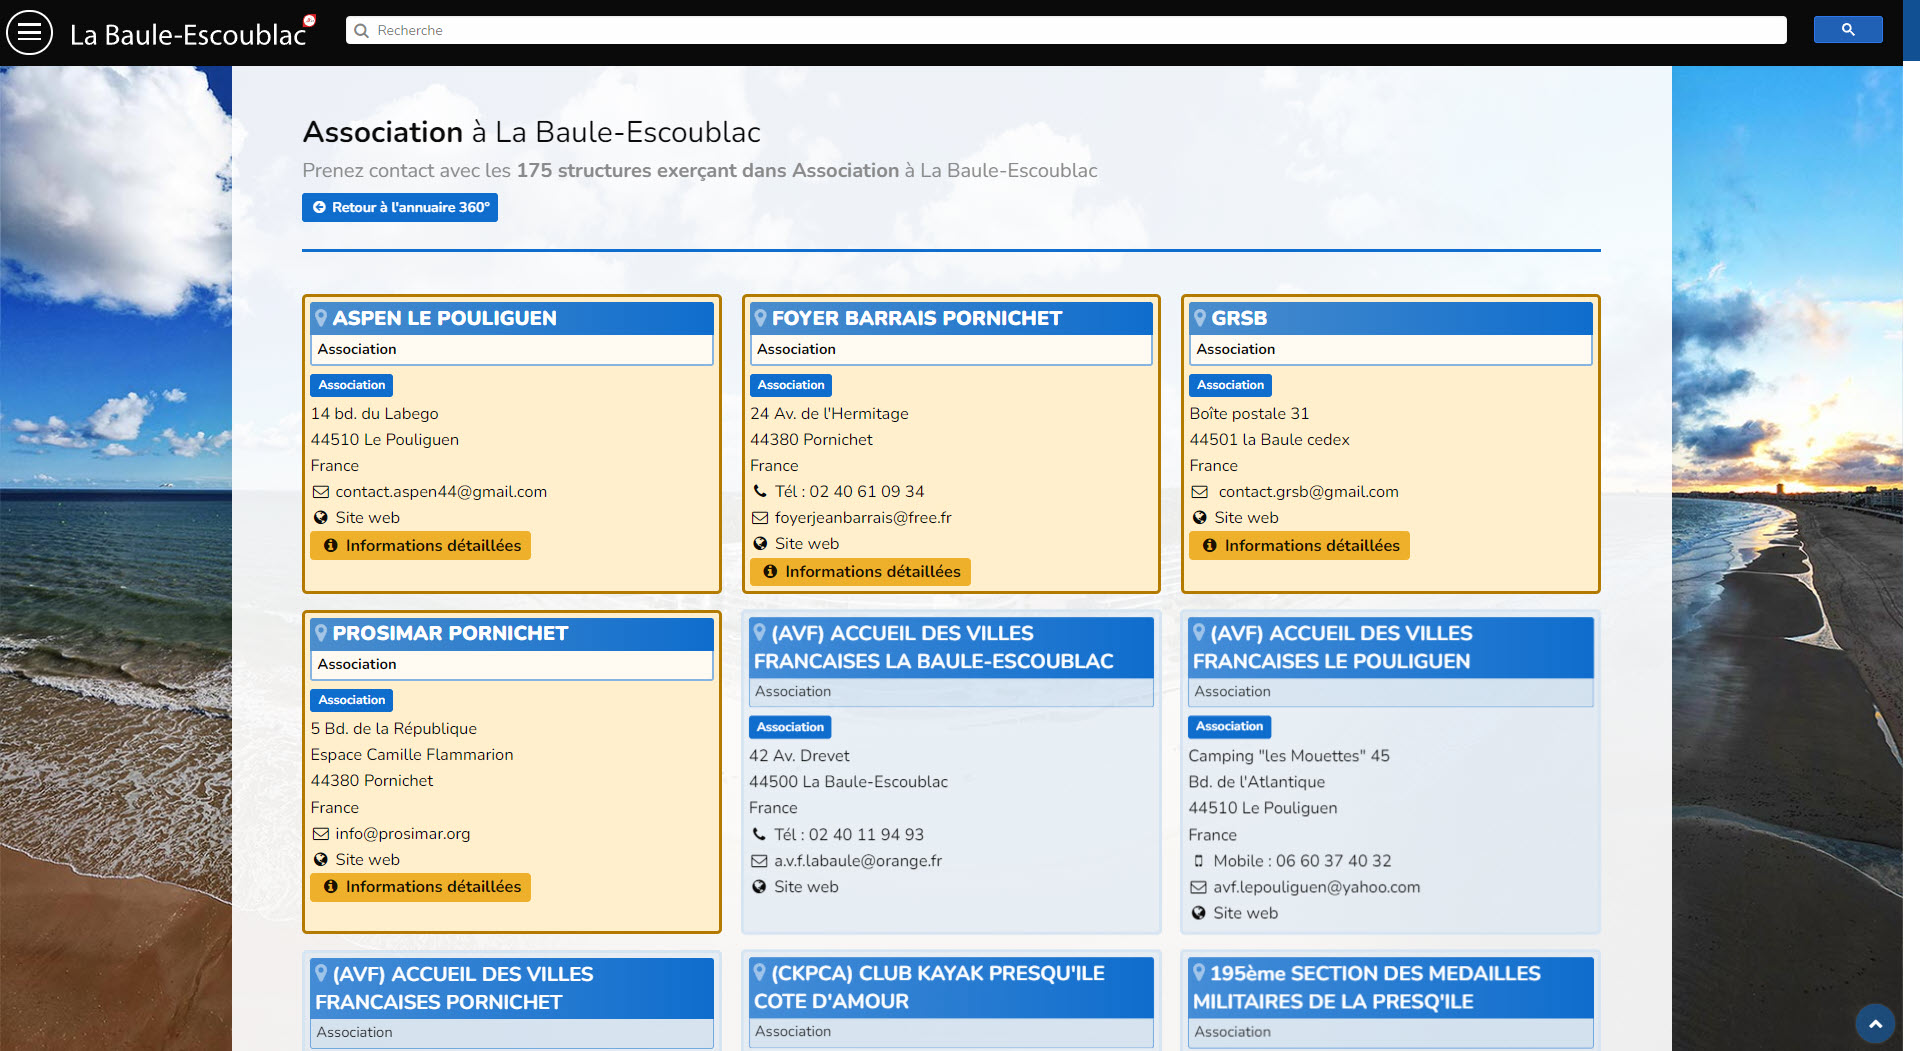
Task: Open Site web link in AVF Le Pouliguen card
Action: pyautogui.click(x=1245, y=914)
